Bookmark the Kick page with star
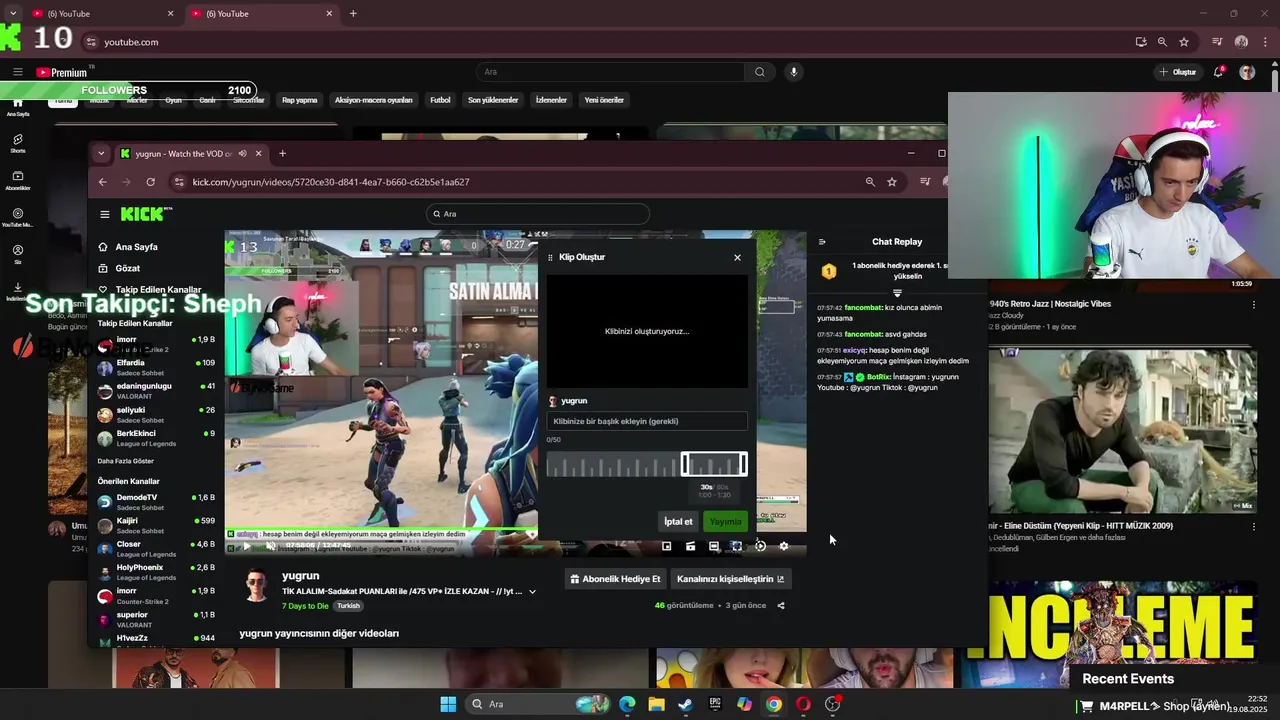Screen dimensions: 1280x720 click(x=892, y=182)
